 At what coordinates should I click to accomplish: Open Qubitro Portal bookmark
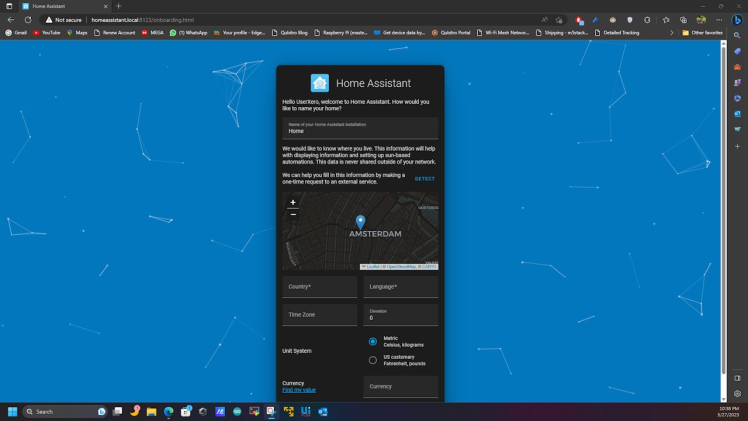pos(451,33)
